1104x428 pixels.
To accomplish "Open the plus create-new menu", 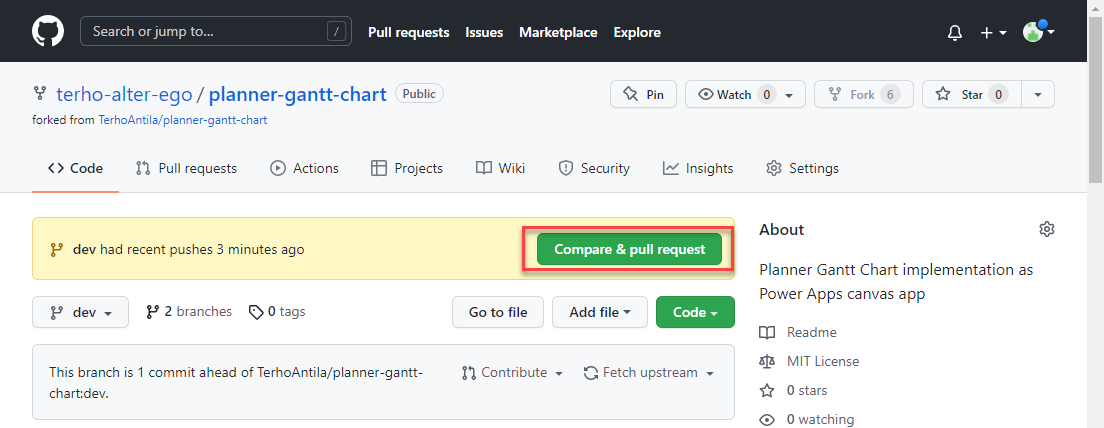I will click(992, 32).
